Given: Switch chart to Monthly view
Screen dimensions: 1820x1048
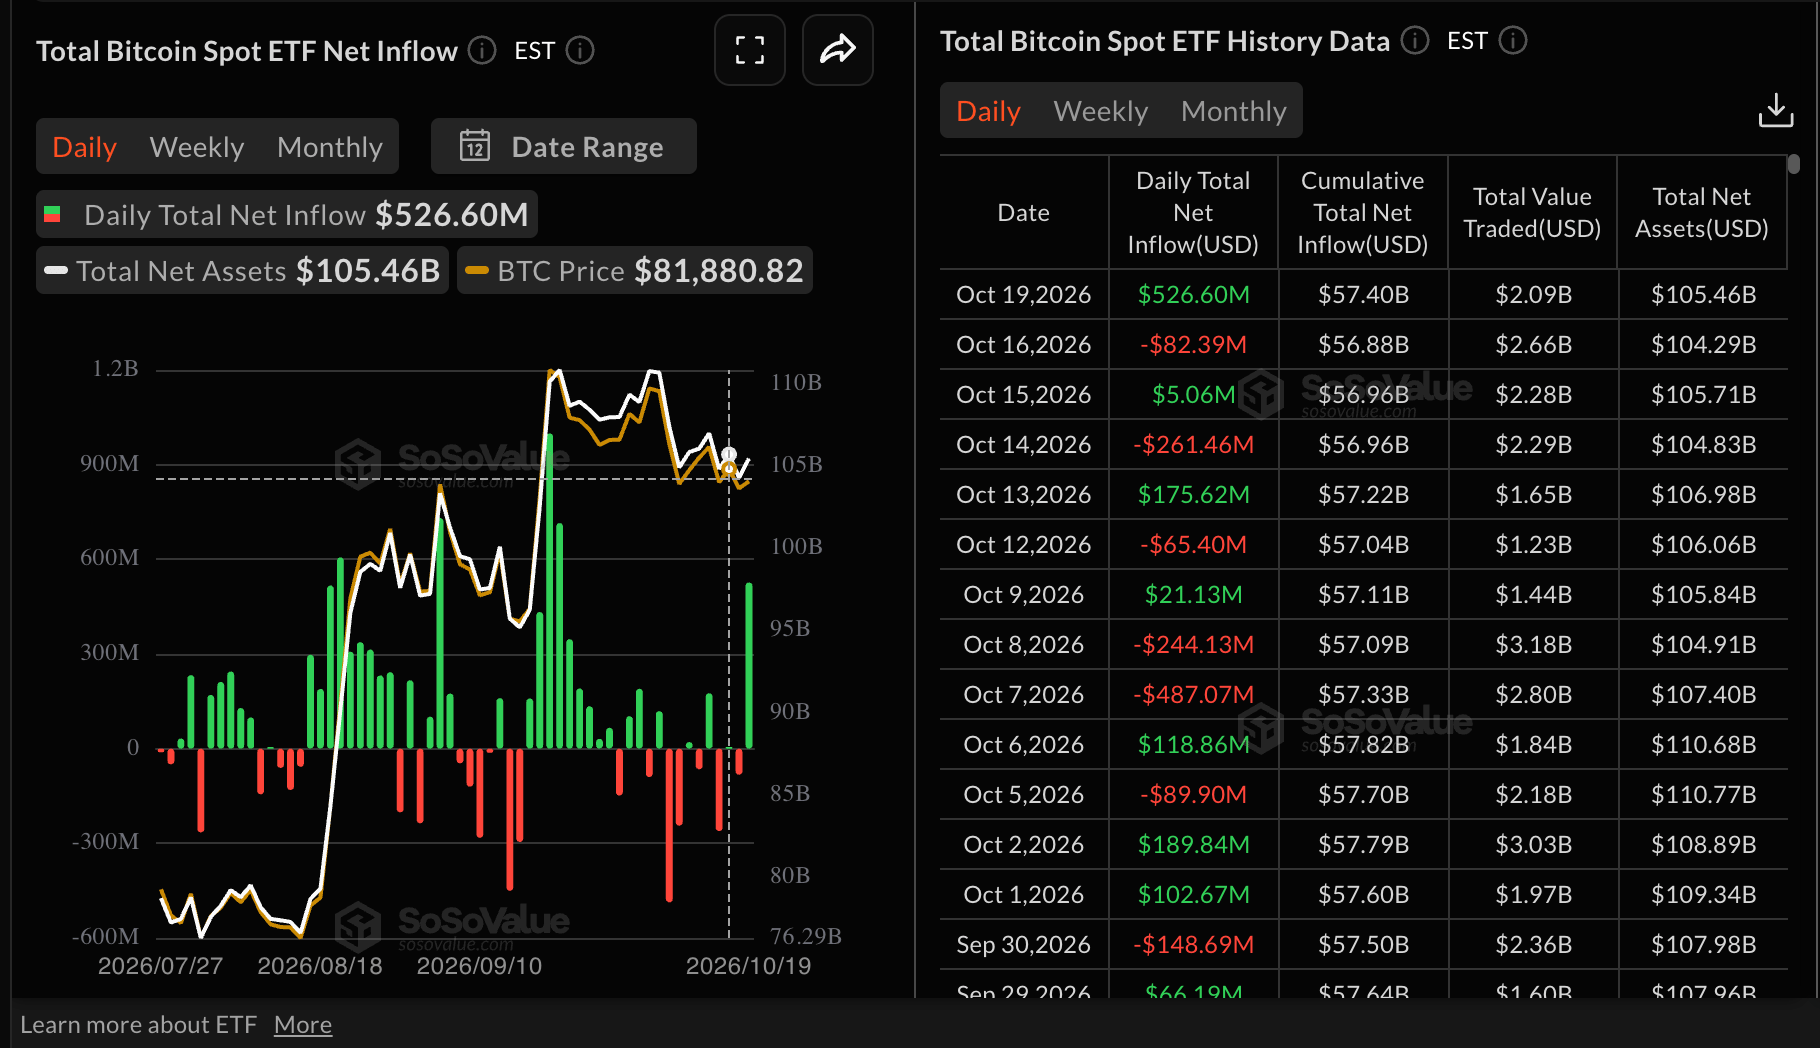Looking at the screenshot, I should point(330,147).
